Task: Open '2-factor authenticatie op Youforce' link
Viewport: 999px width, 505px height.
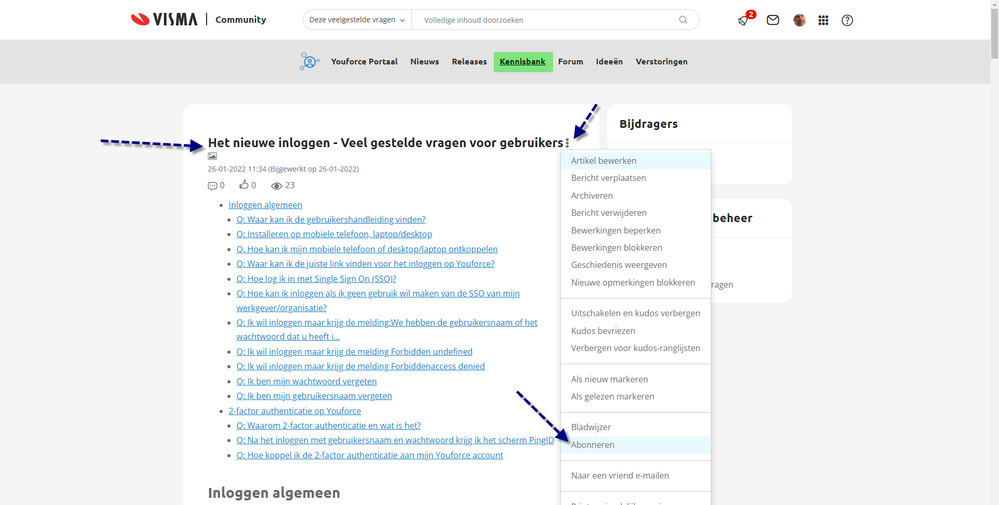Action: (295, 411)
